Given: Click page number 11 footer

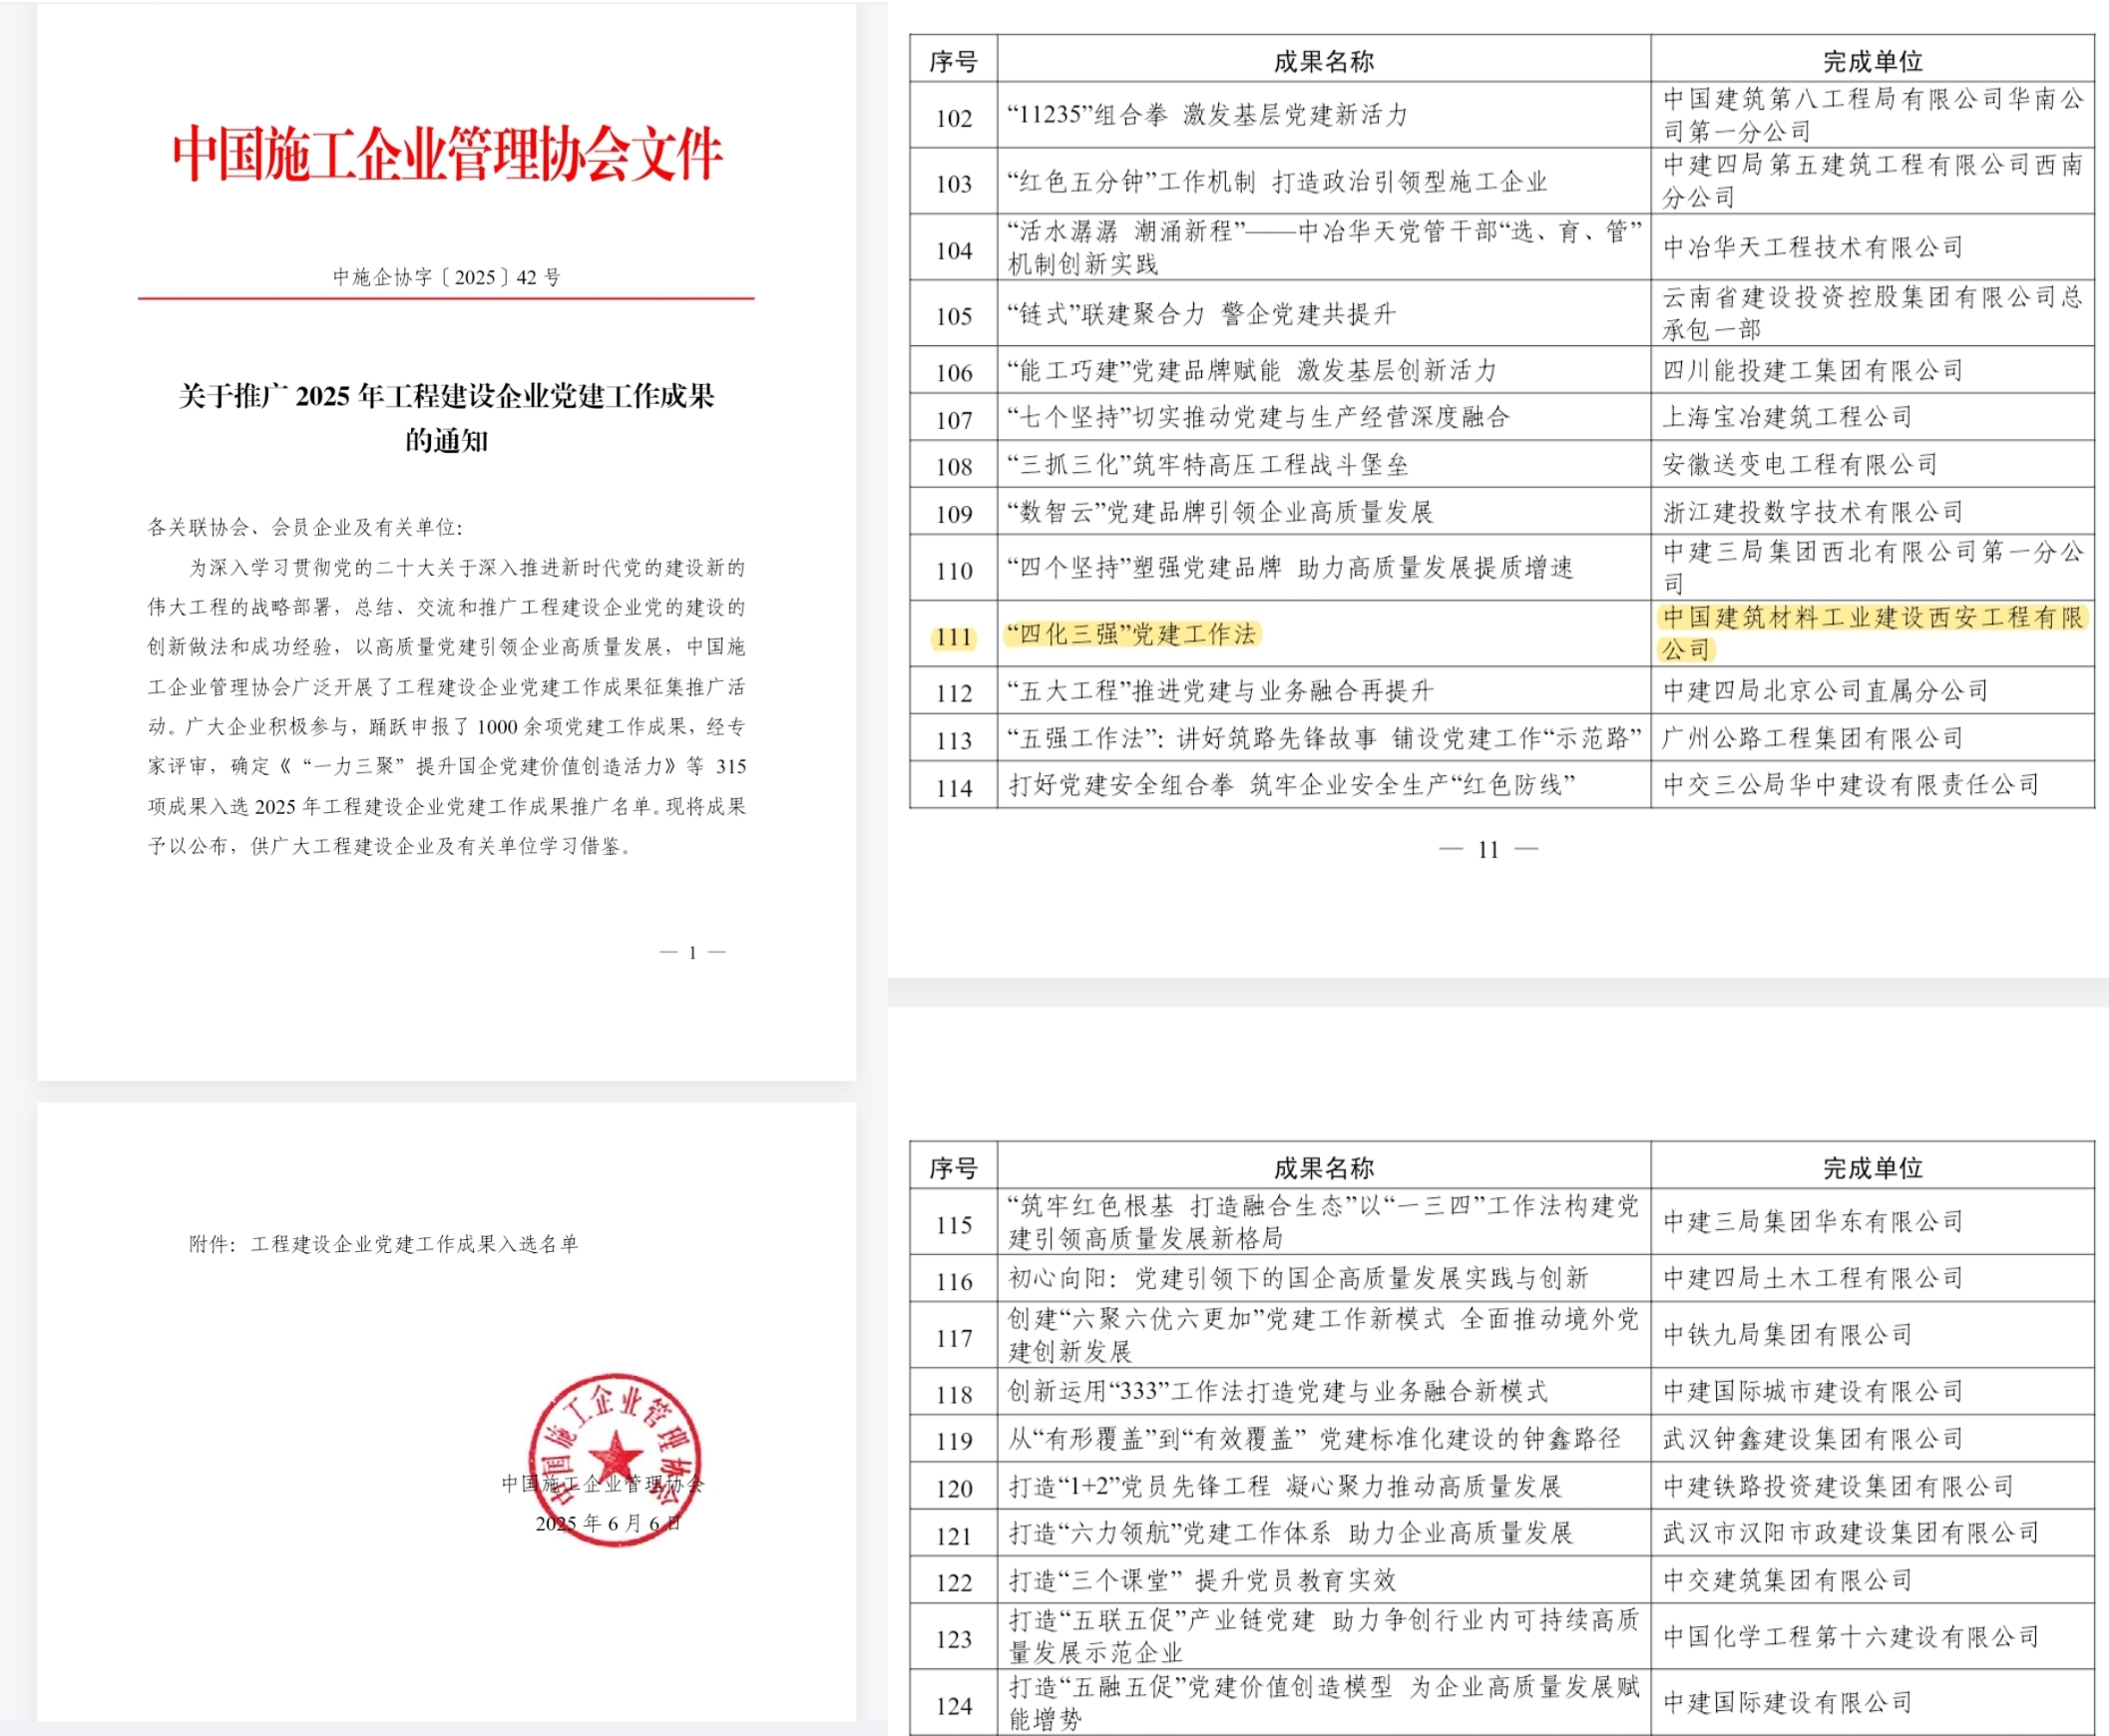Looking at the screenshot, I should (1488, 849).
